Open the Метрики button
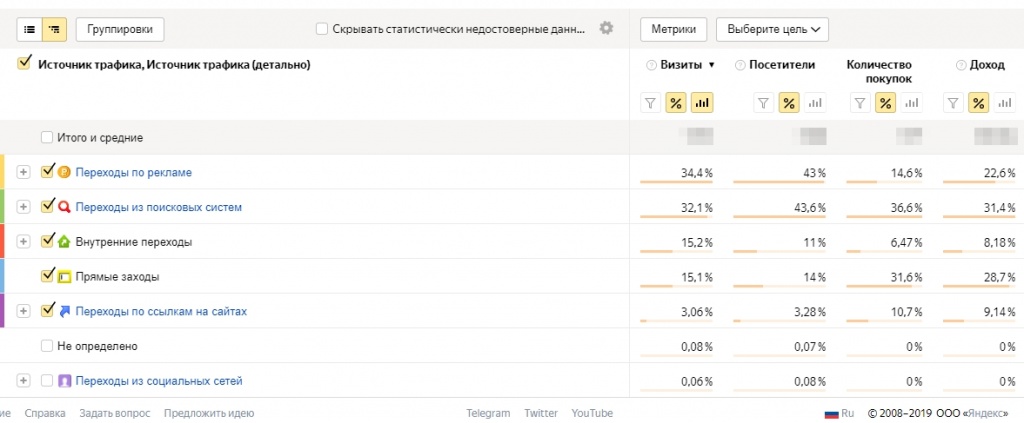1024x423 pixels. click(x=673, y=29)
